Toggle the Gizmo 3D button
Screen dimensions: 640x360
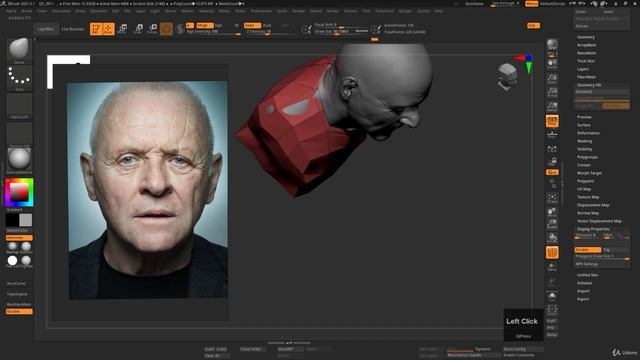pyautogui.click(x=166, y=29)
